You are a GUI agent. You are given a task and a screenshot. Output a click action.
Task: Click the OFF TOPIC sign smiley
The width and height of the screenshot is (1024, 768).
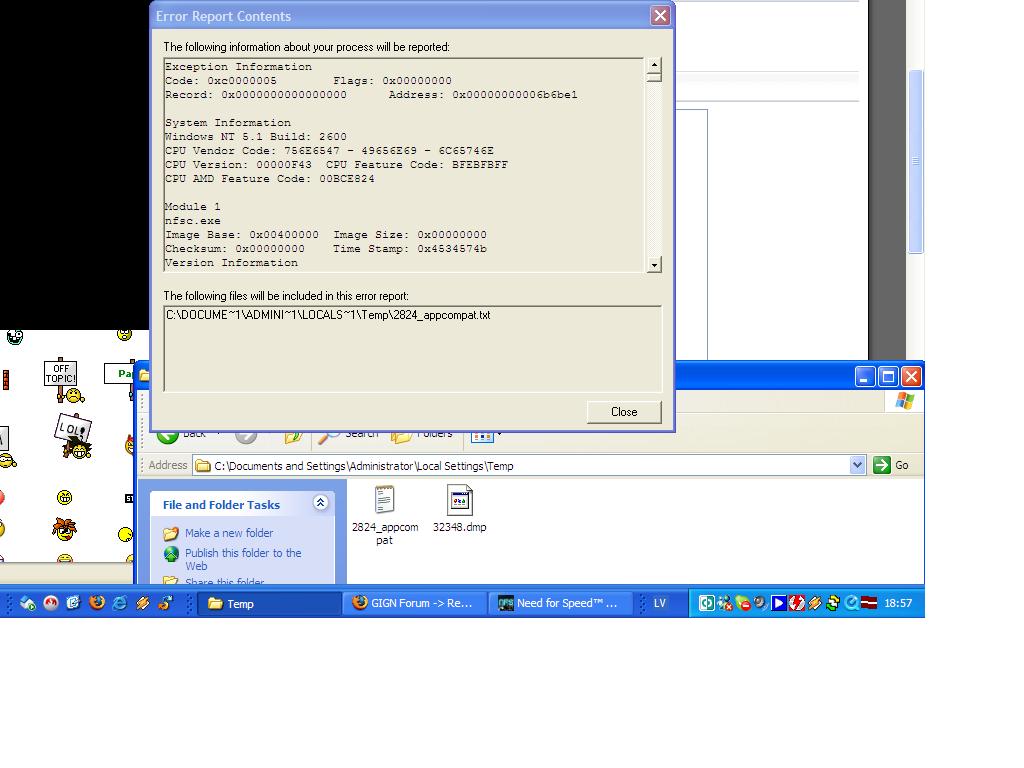[61, 375]
